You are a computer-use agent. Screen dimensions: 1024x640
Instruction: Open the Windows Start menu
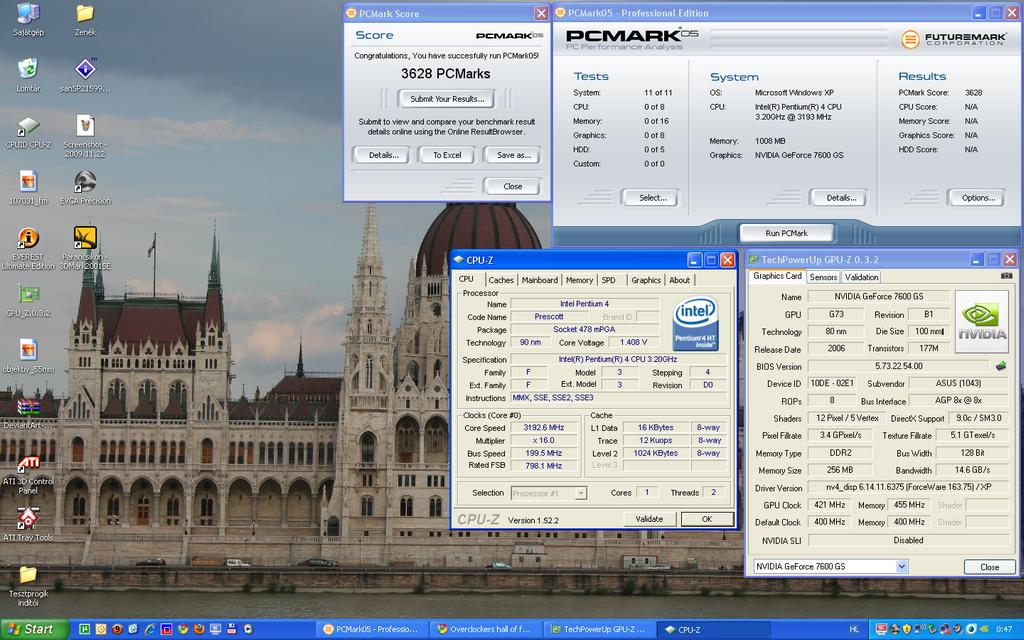pyautogui.click(x=34, y=629)
